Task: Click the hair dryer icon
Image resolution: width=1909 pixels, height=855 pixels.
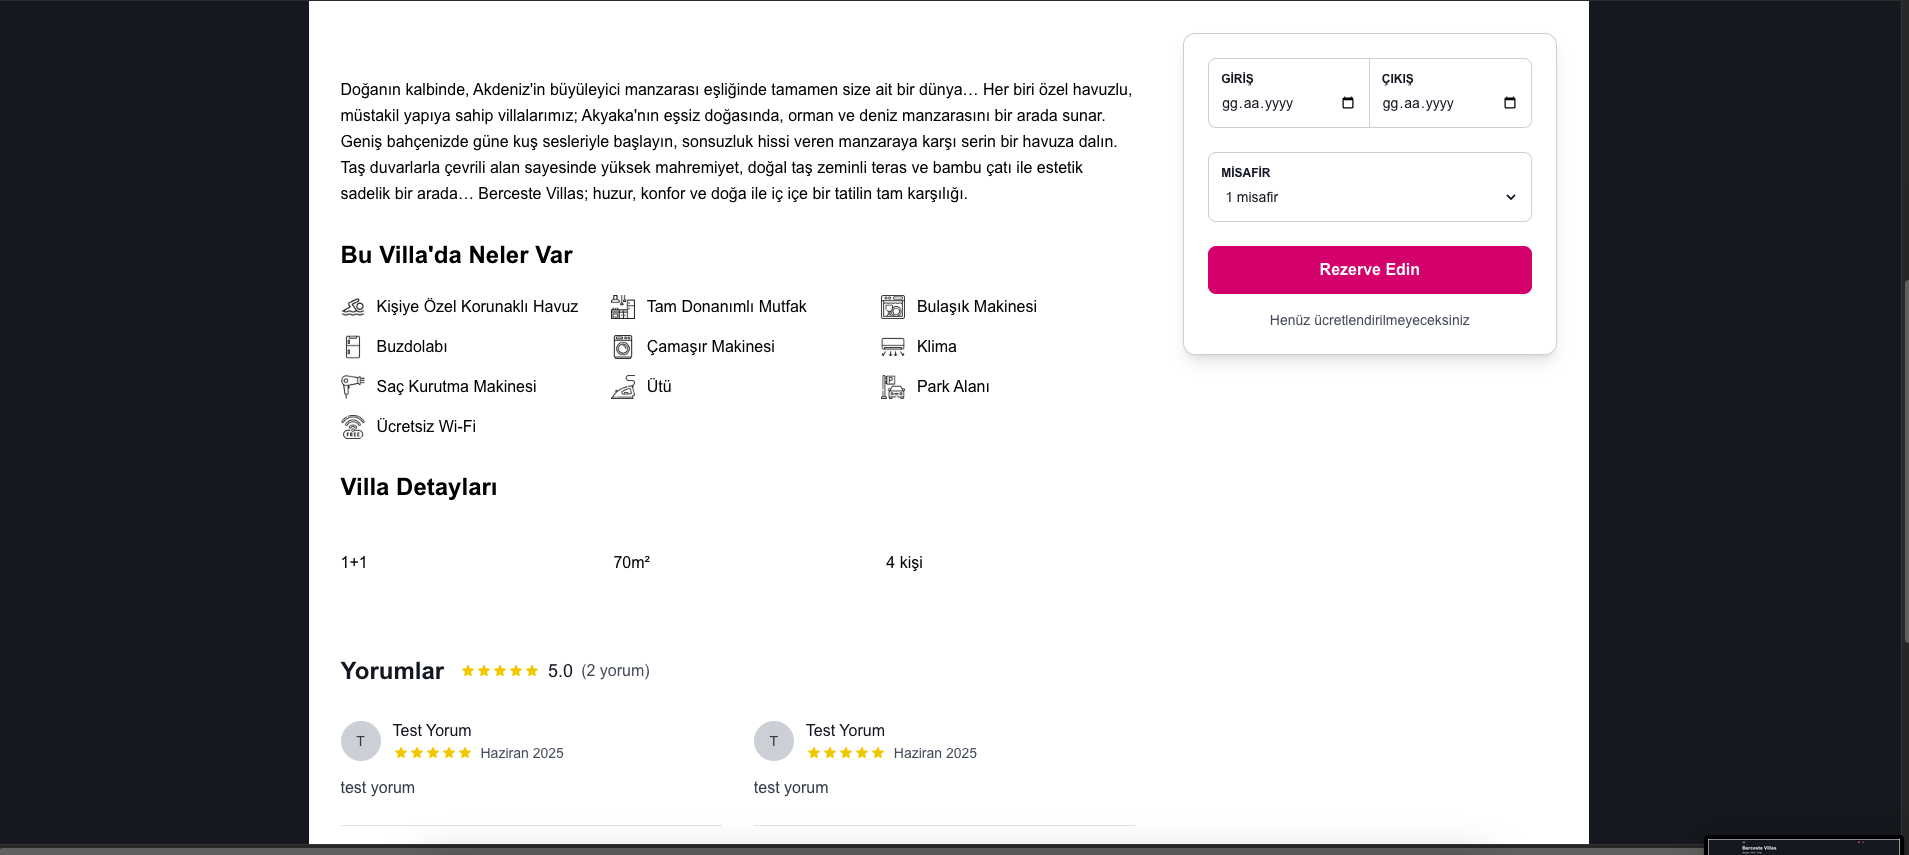Action: pos(353,387)
